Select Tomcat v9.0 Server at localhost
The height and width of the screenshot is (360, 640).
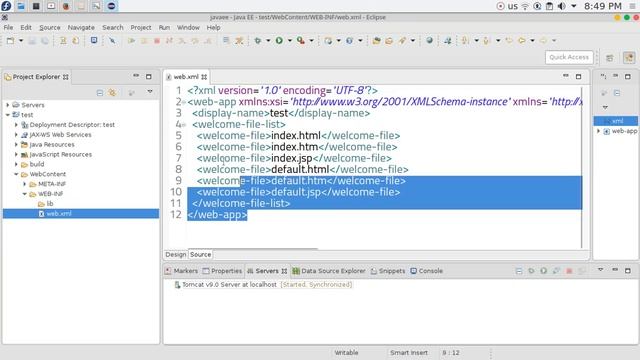coord(229,284)
